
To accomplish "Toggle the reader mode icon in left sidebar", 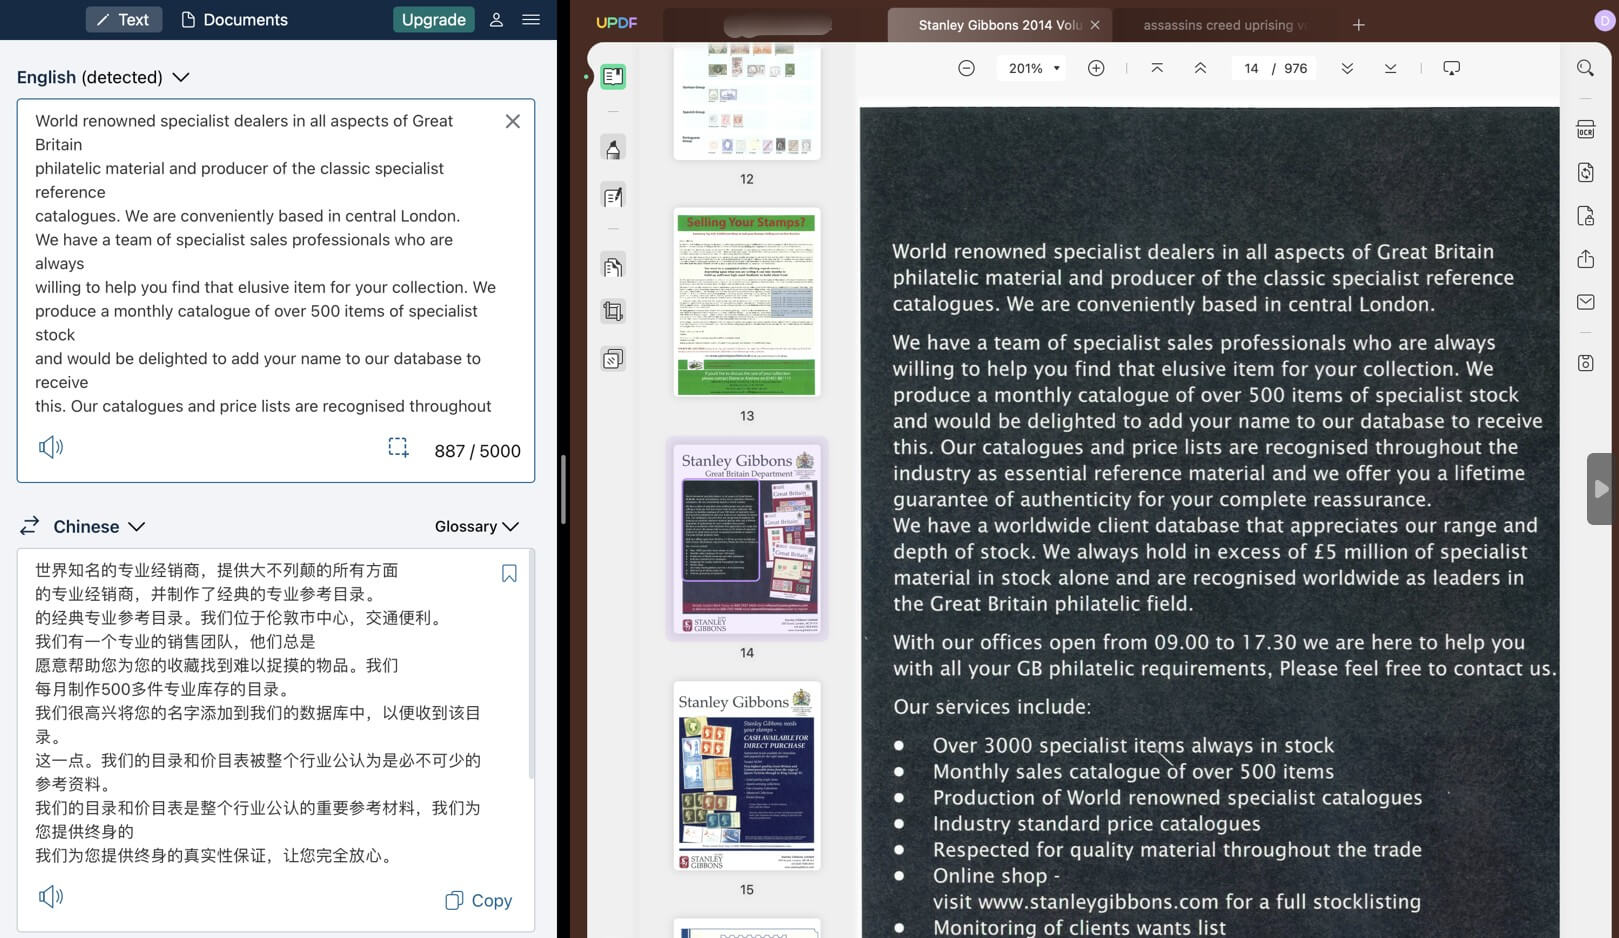I will click(x=613, y=76).
